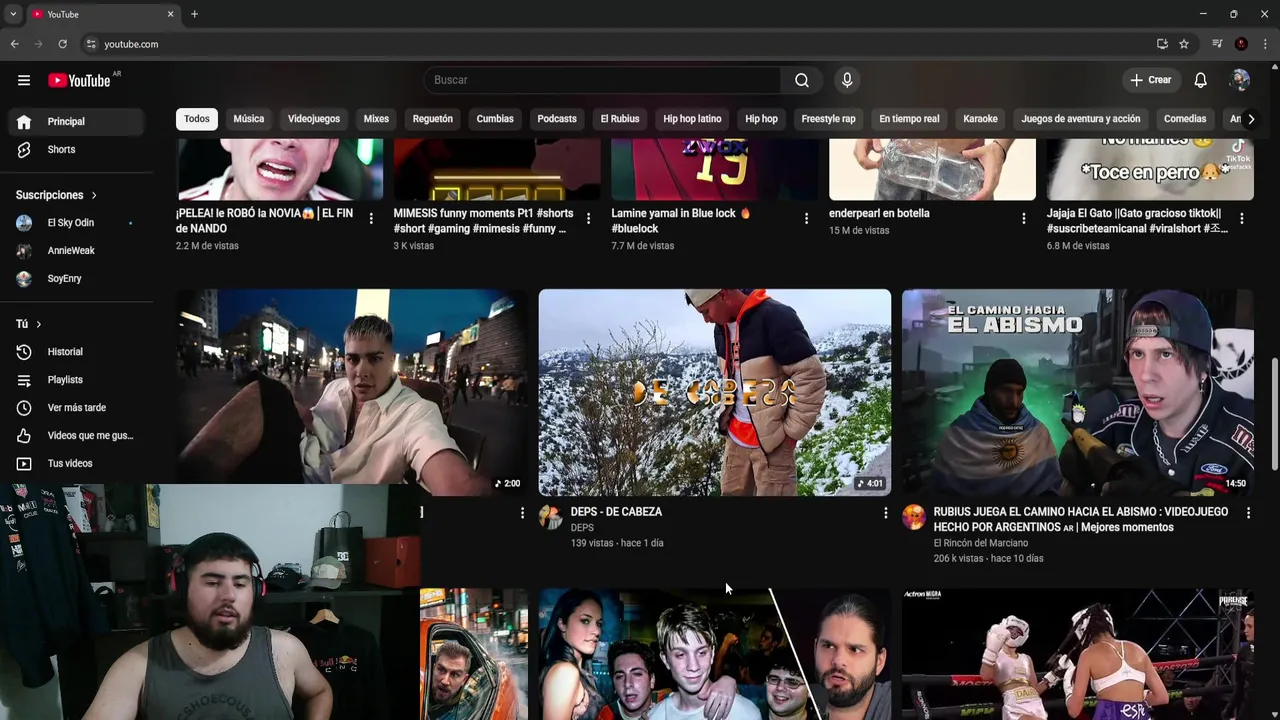Viewport: 1280px width, 720px height.
Task: Open Chrome tab search dropdown
Action: click(x=13, y=14)
